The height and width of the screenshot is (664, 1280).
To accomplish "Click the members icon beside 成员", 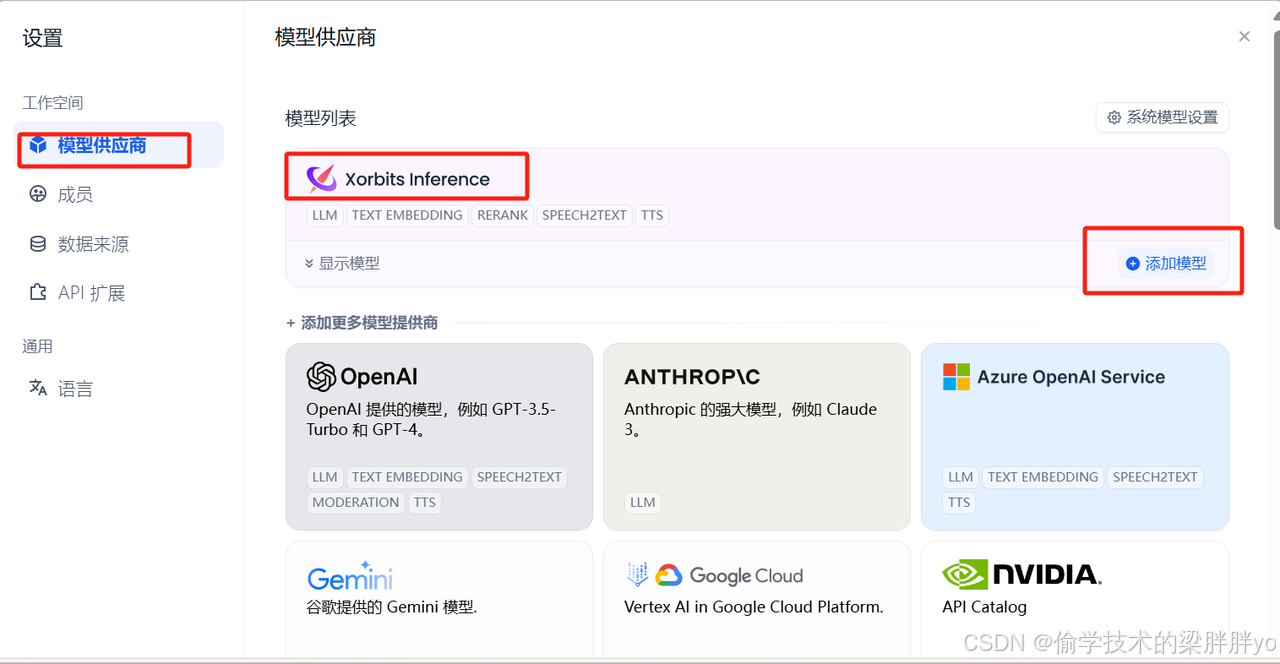I will [38, 194].
